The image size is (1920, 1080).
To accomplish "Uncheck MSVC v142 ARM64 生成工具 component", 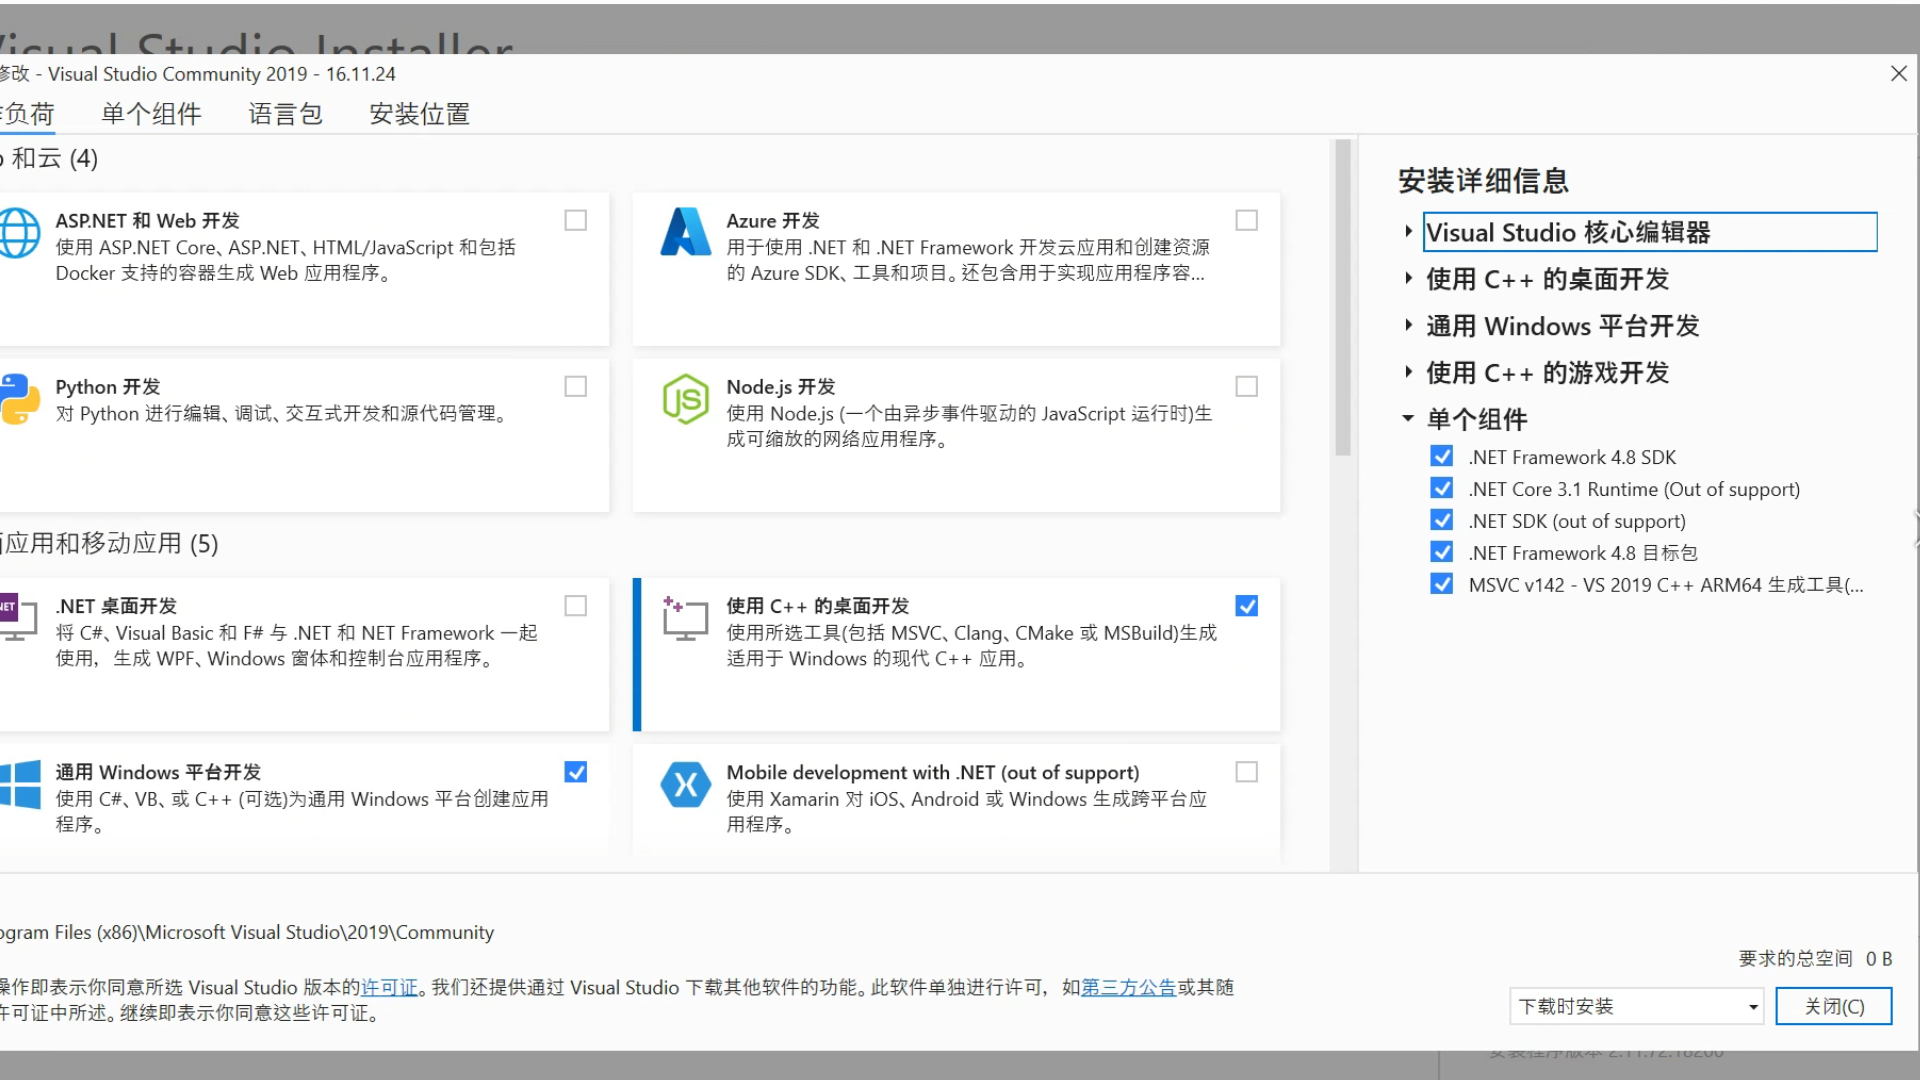I will tap(1442, 584).
